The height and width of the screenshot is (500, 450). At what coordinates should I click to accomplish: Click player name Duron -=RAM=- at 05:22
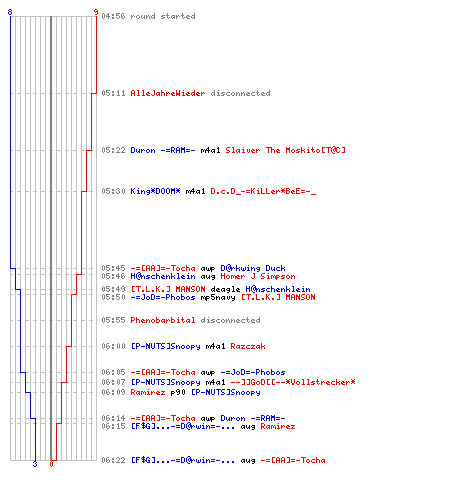(163, 150)
